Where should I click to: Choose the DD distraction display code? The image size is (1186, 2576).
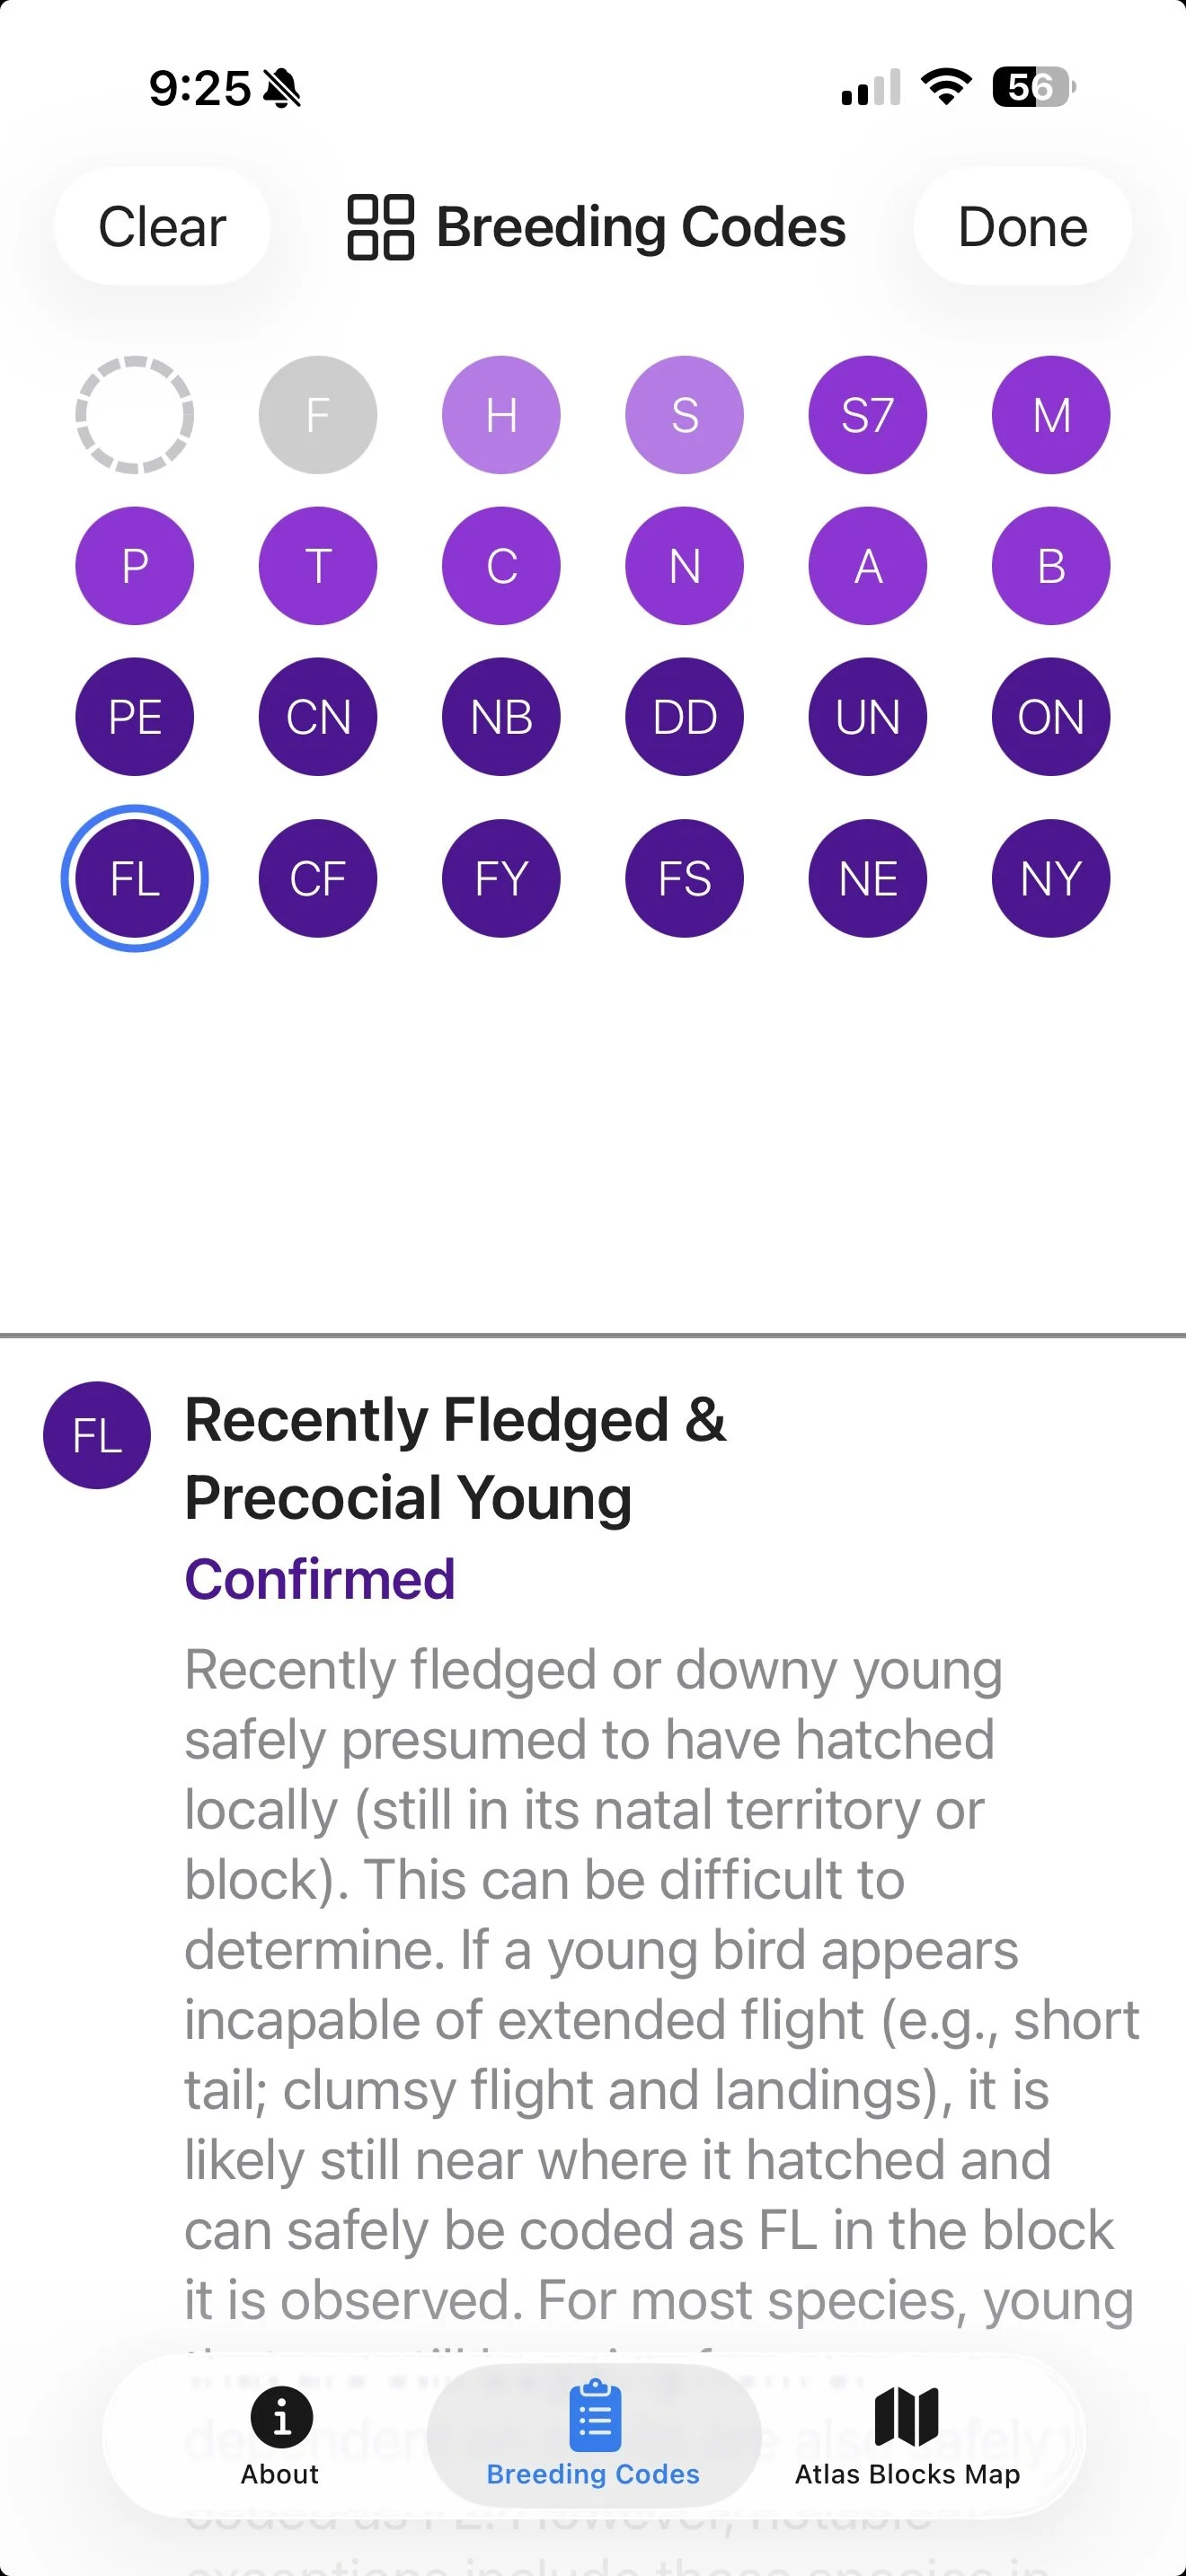click(684, 716)
